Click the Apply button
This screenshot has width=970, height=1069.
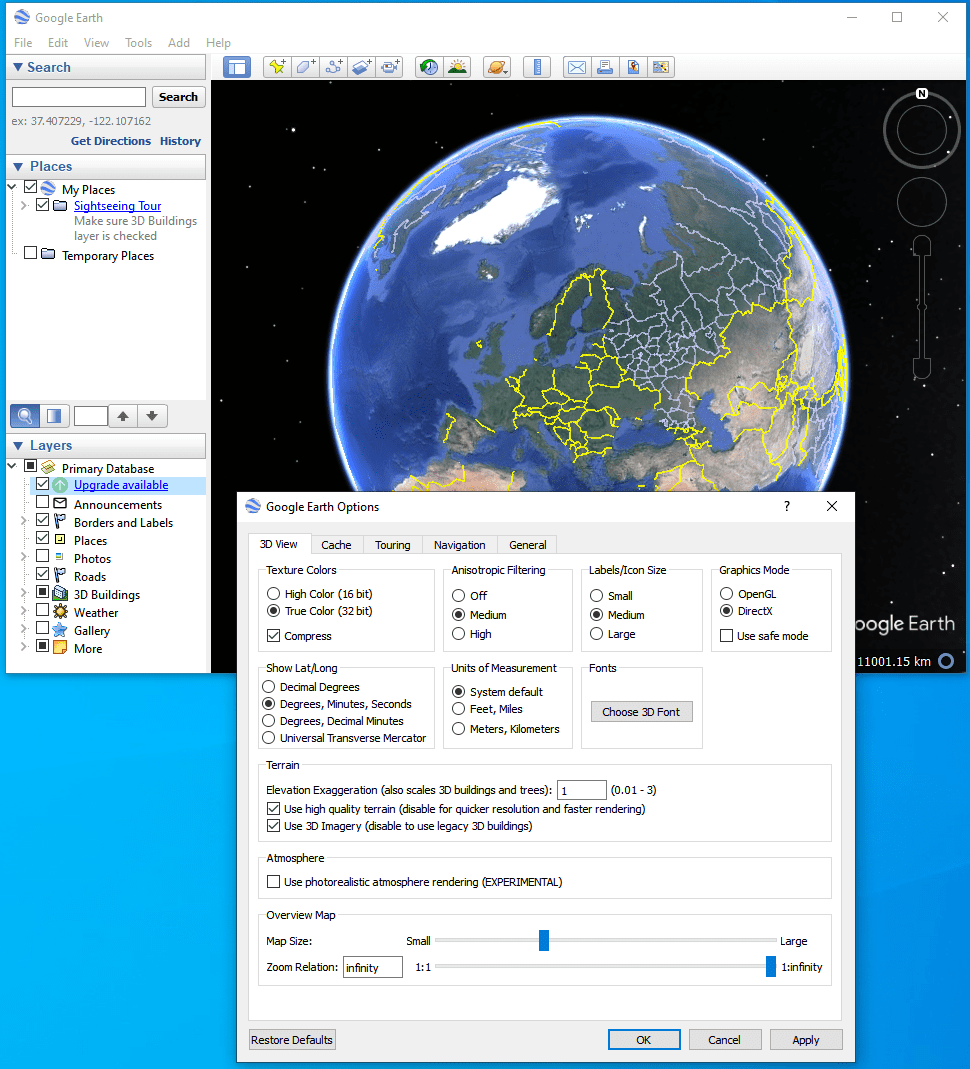(806, 1040)
